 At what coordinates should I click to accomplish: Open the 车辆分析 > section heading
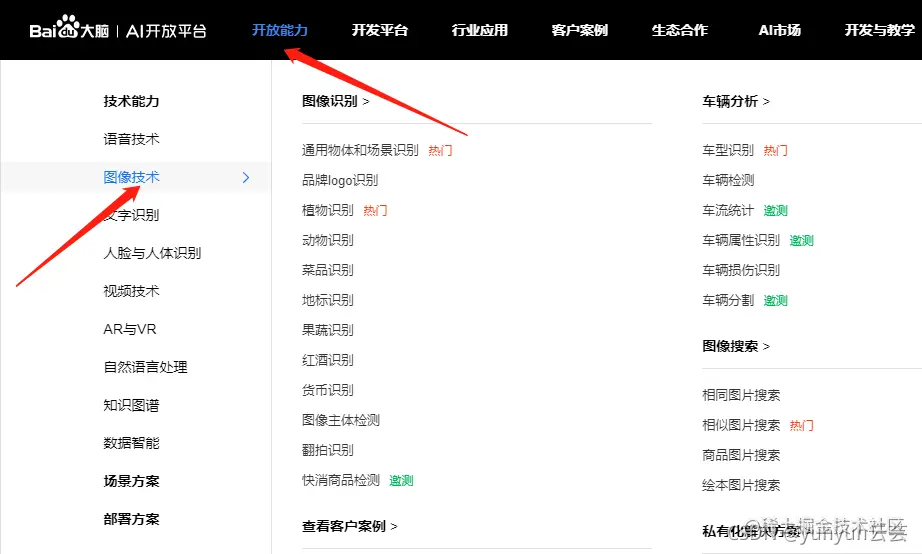(x=736, y=101)
